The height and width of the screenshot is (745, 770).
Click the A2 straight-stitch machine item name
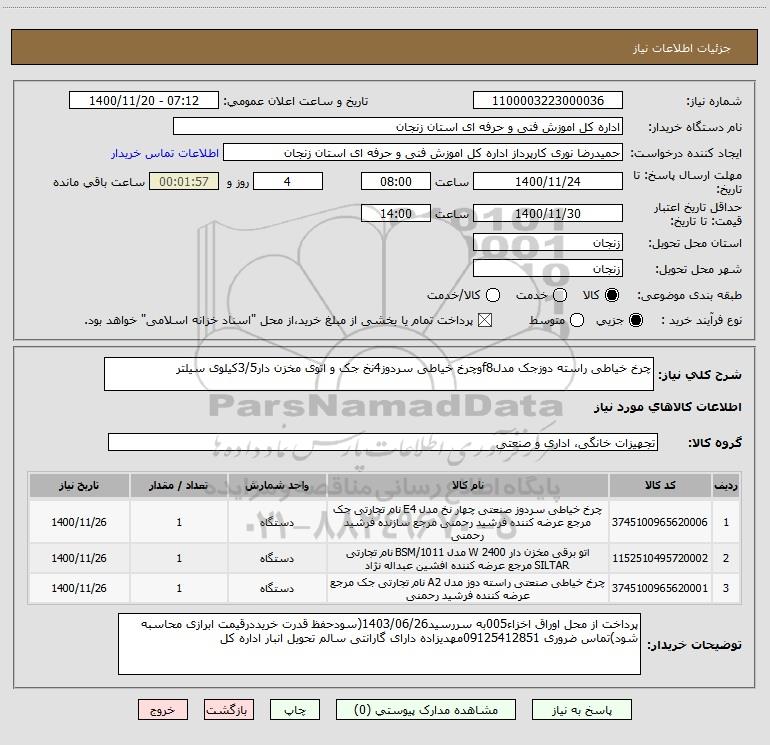(x=468, y=588)
